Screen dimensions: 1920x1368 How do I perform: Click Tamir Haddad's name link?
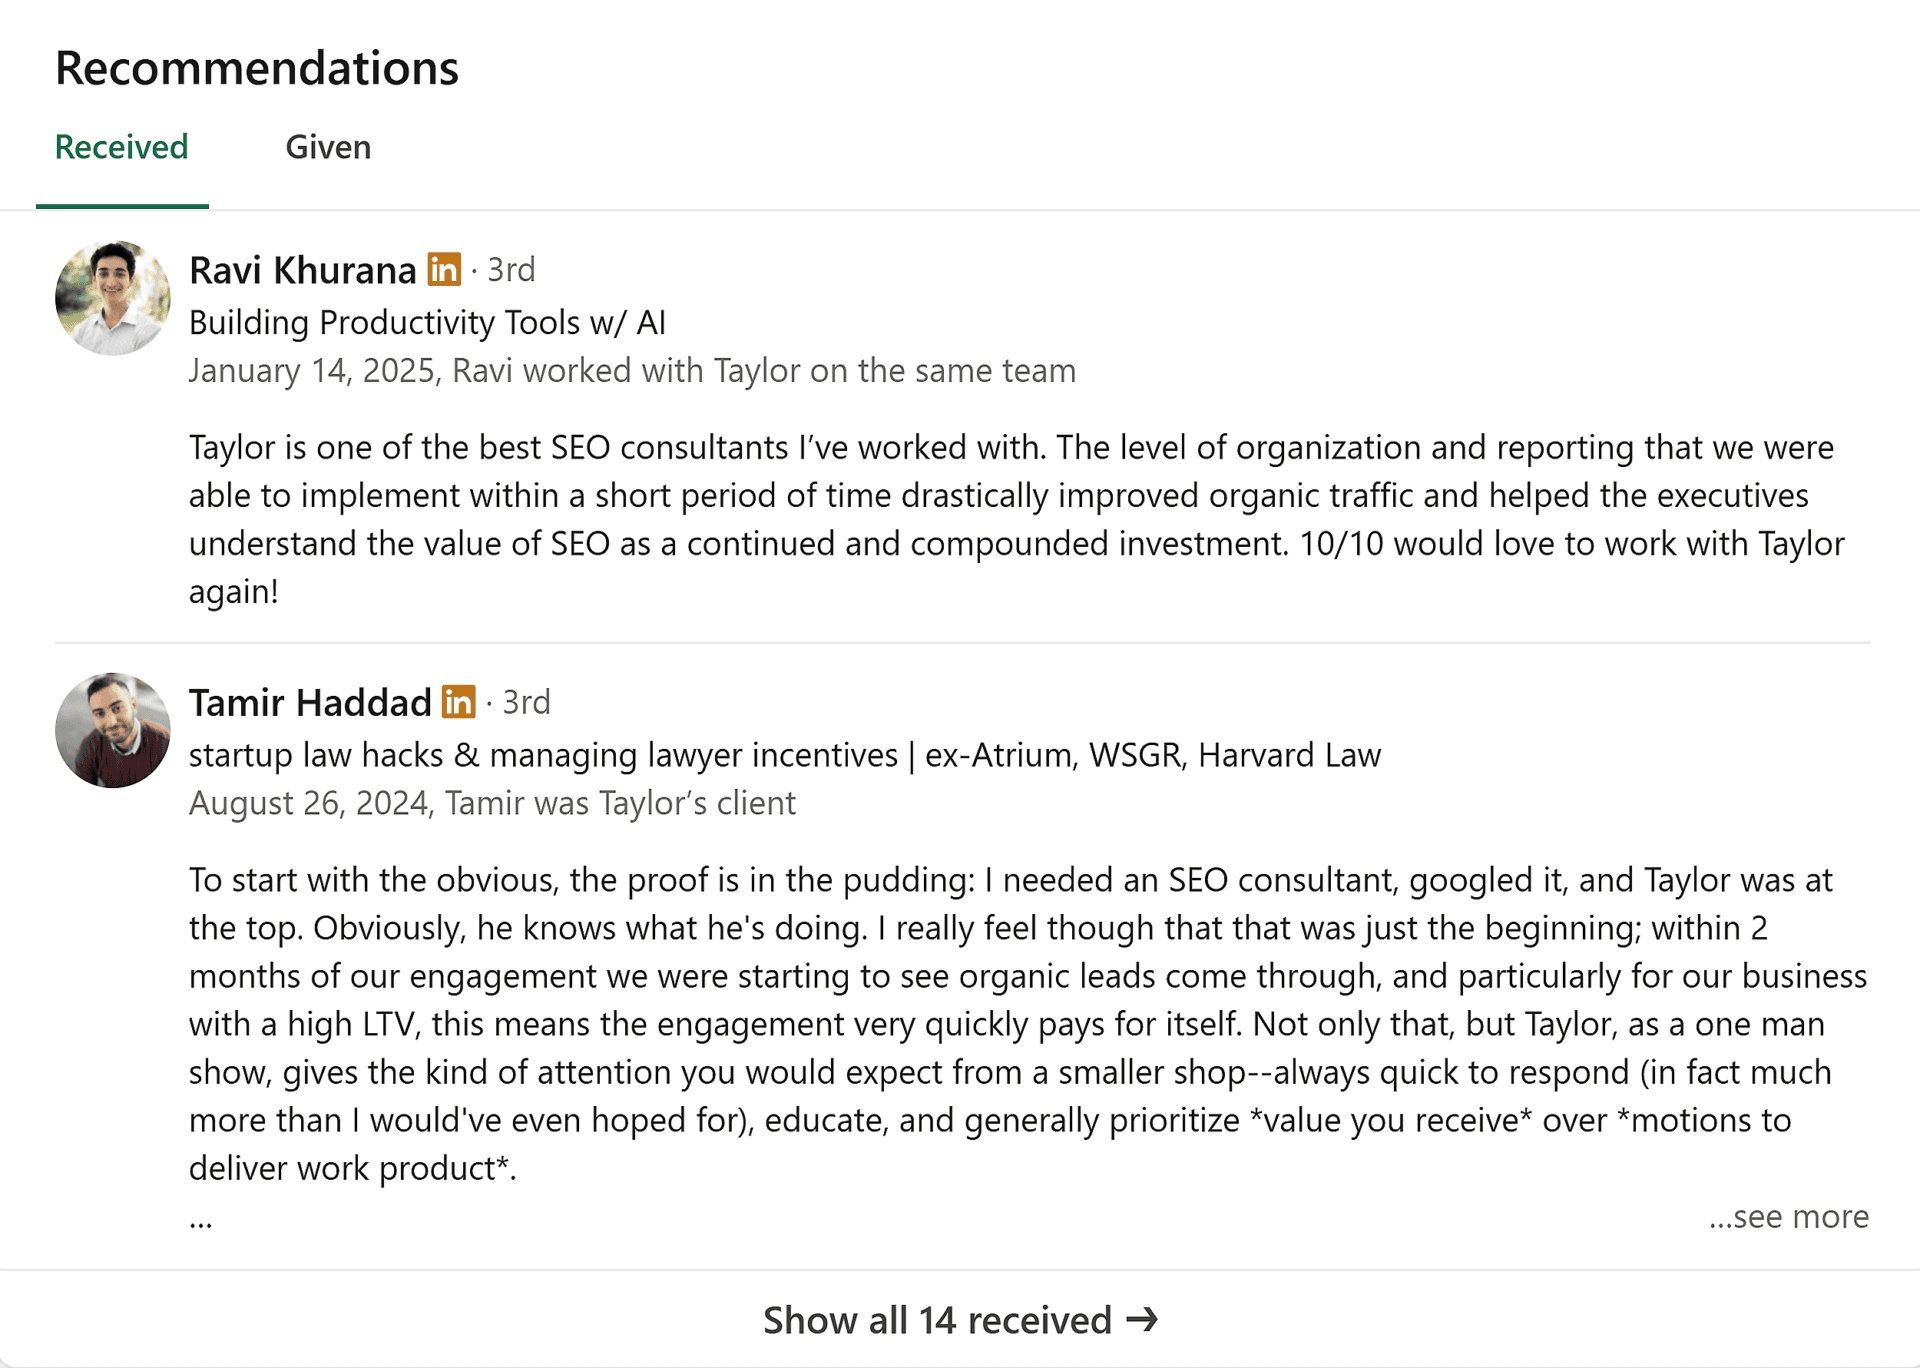[x=310, y=703]
